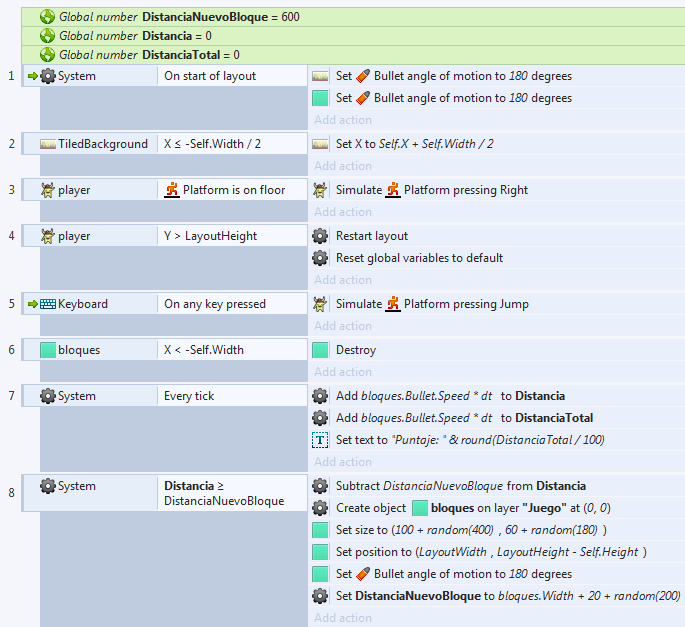
Task: Click System gear icon in event 8 condition
Action: (x=48, y=486)
